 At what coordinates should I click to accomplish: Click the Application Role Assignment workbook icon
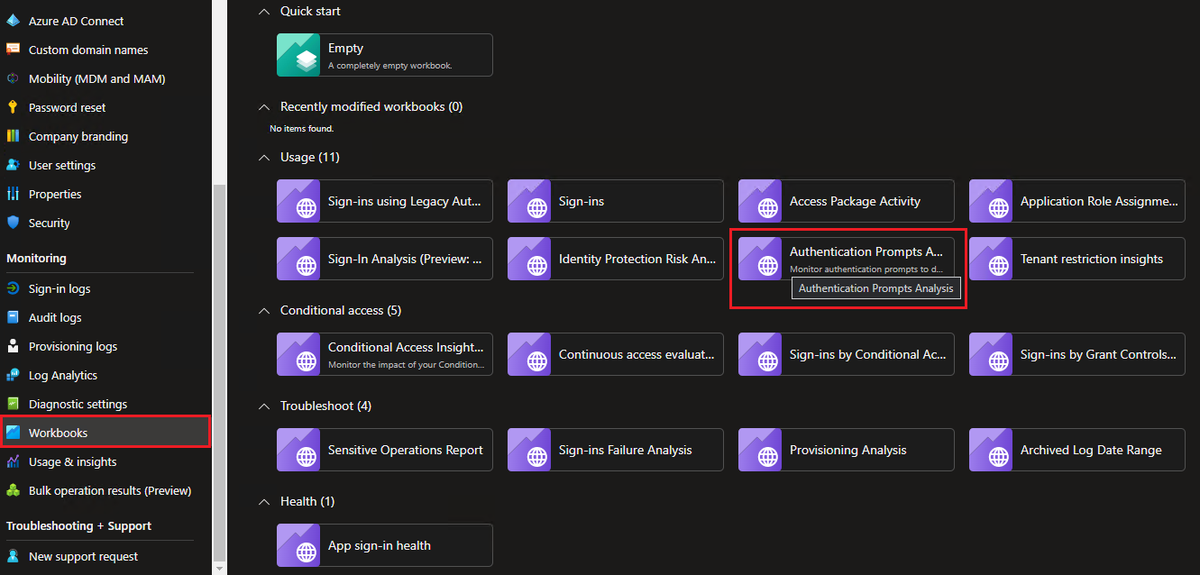click(991, 201)
